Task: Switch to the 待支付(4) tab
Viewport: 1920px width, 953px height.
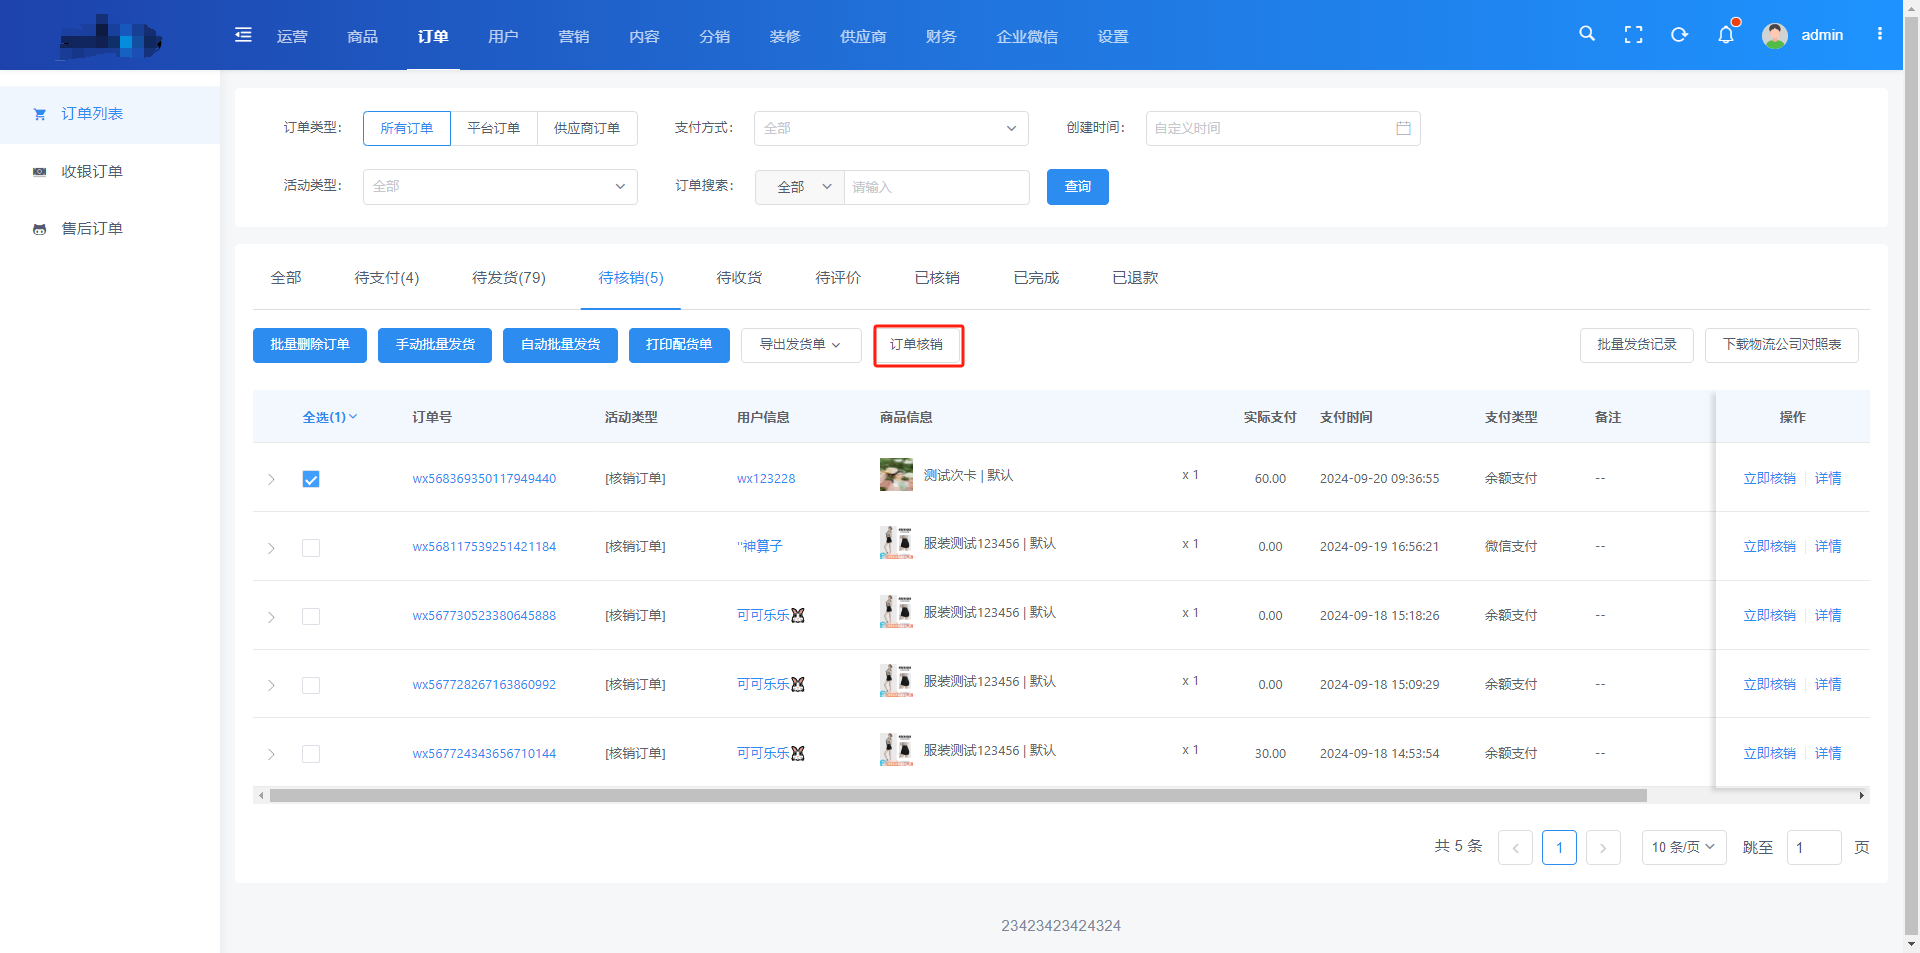Action: coord(387,278)
